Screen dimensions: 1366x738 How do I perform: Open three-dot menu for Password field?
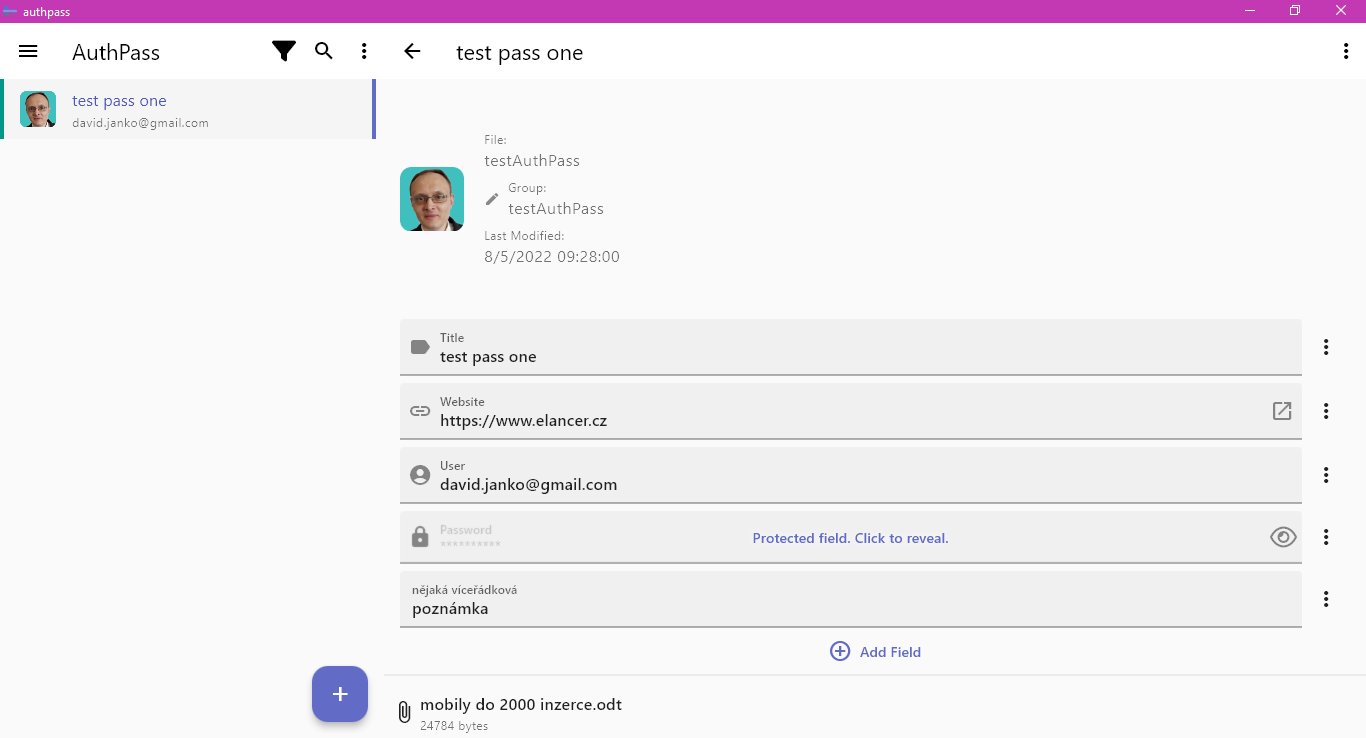click(1326, 537)
